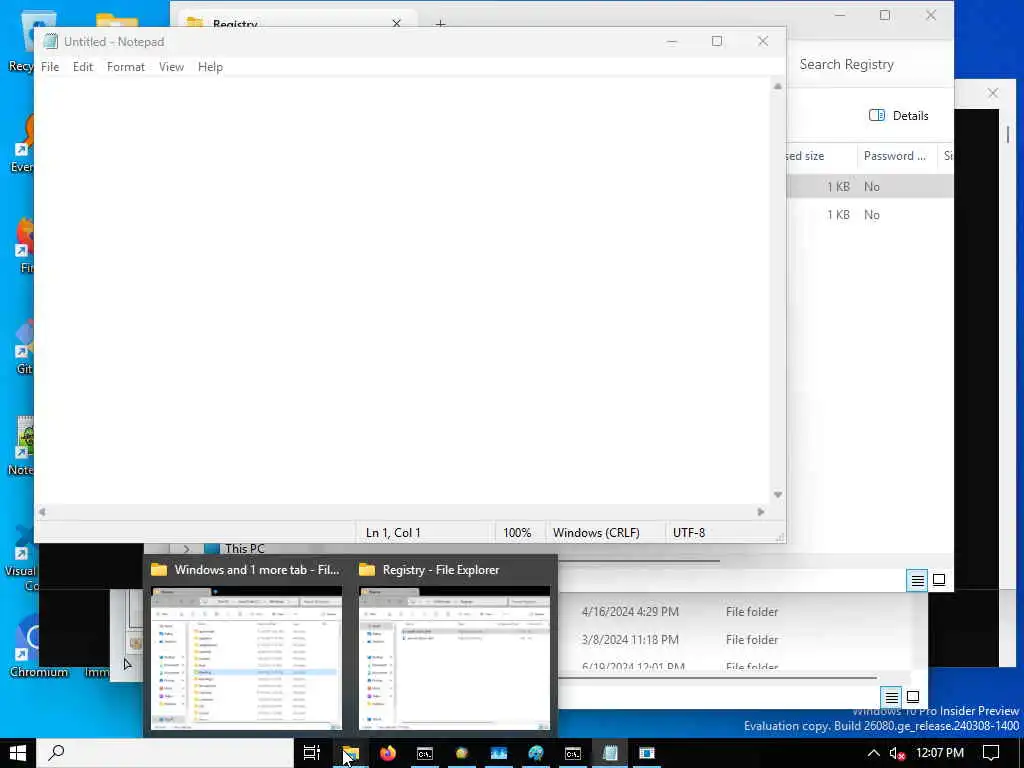Close the Registry tab in File Explorer
Screen dimensions: 1024x768
(396, 23)
